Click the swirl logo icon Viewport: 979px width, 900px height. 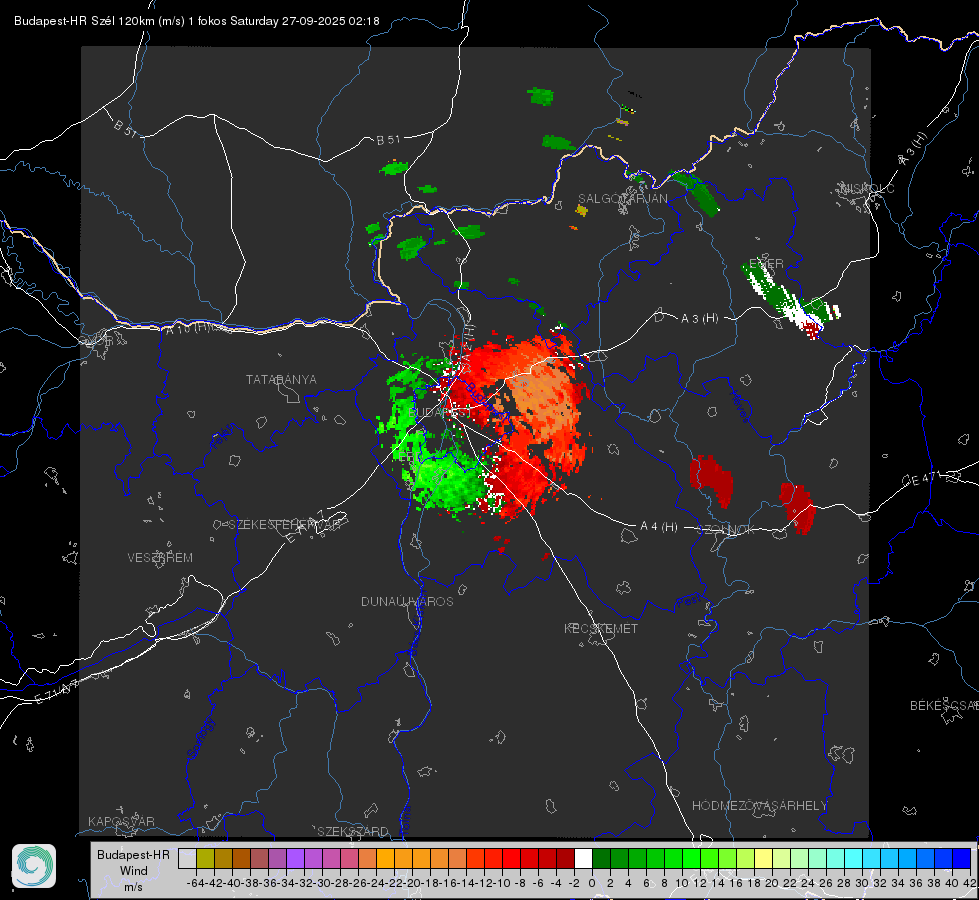click(34, 866)
